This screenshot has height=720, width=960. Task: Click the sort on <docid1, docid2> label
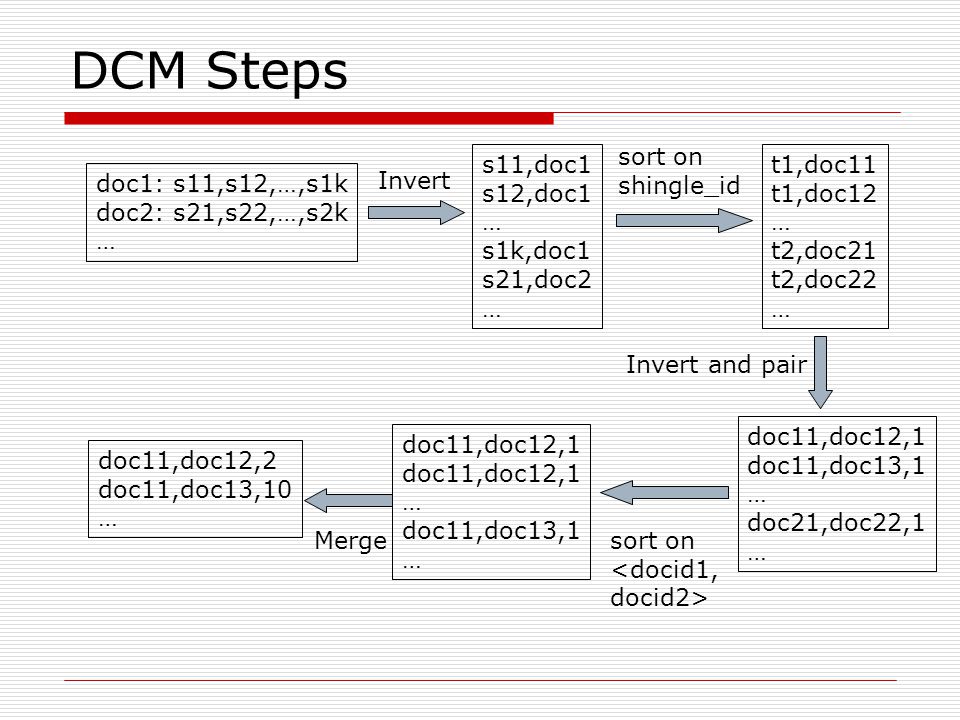coord(664,569)
